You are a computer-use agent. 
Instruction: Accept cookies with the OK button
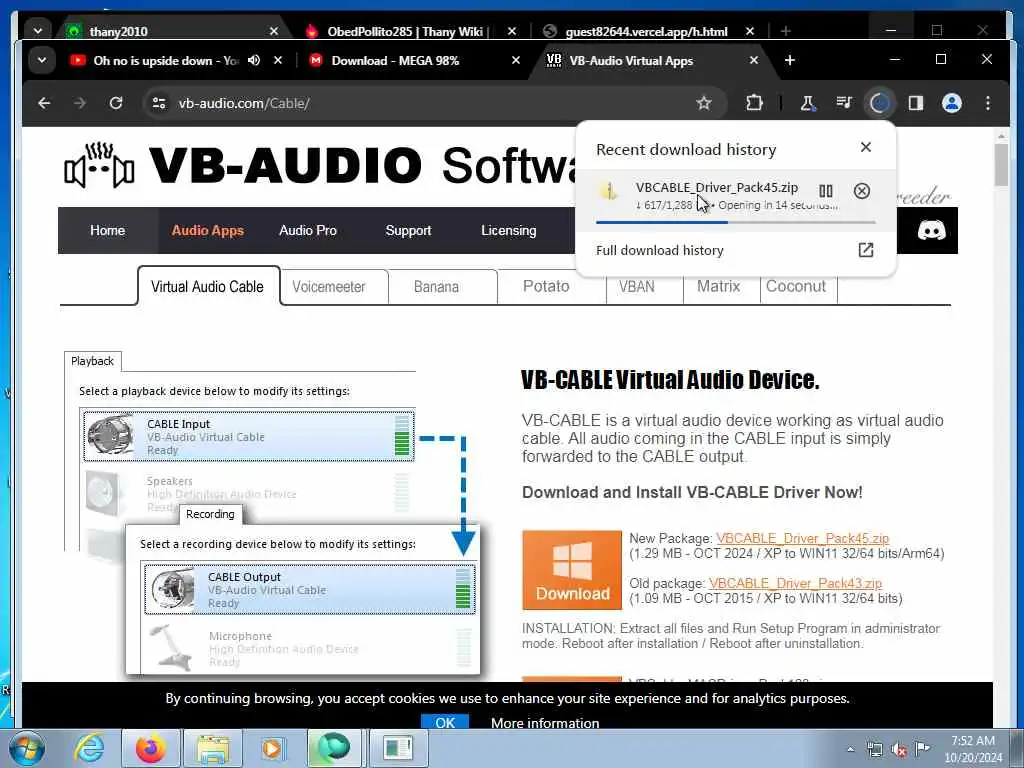tap(445, 722)
